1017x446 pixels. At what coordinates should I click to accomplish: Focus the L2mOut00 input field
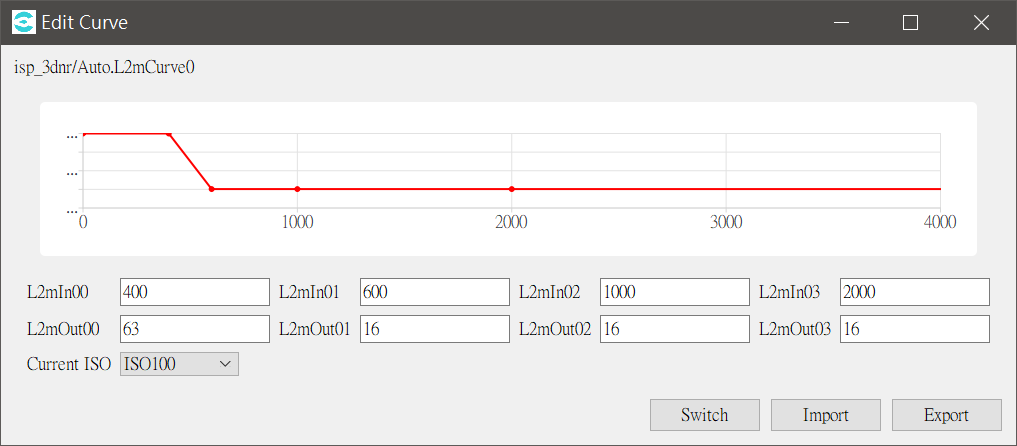pyautogui.click(x=195, y=329)
